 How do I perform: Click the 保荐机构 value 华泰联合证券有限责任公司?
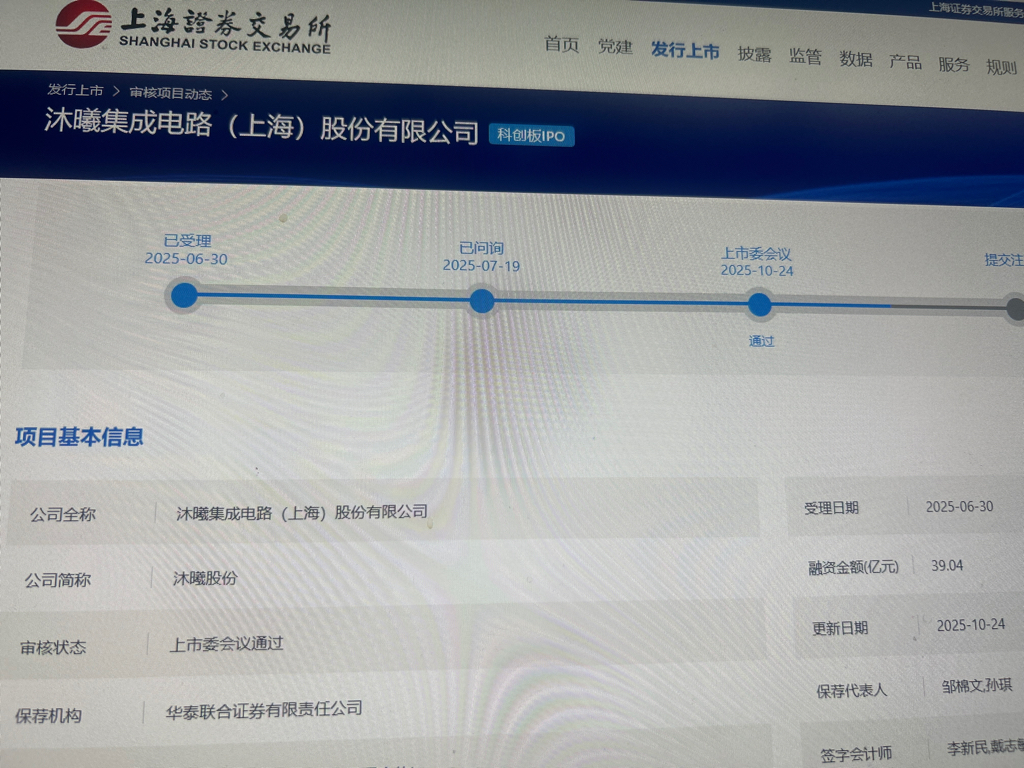[264, 709]
